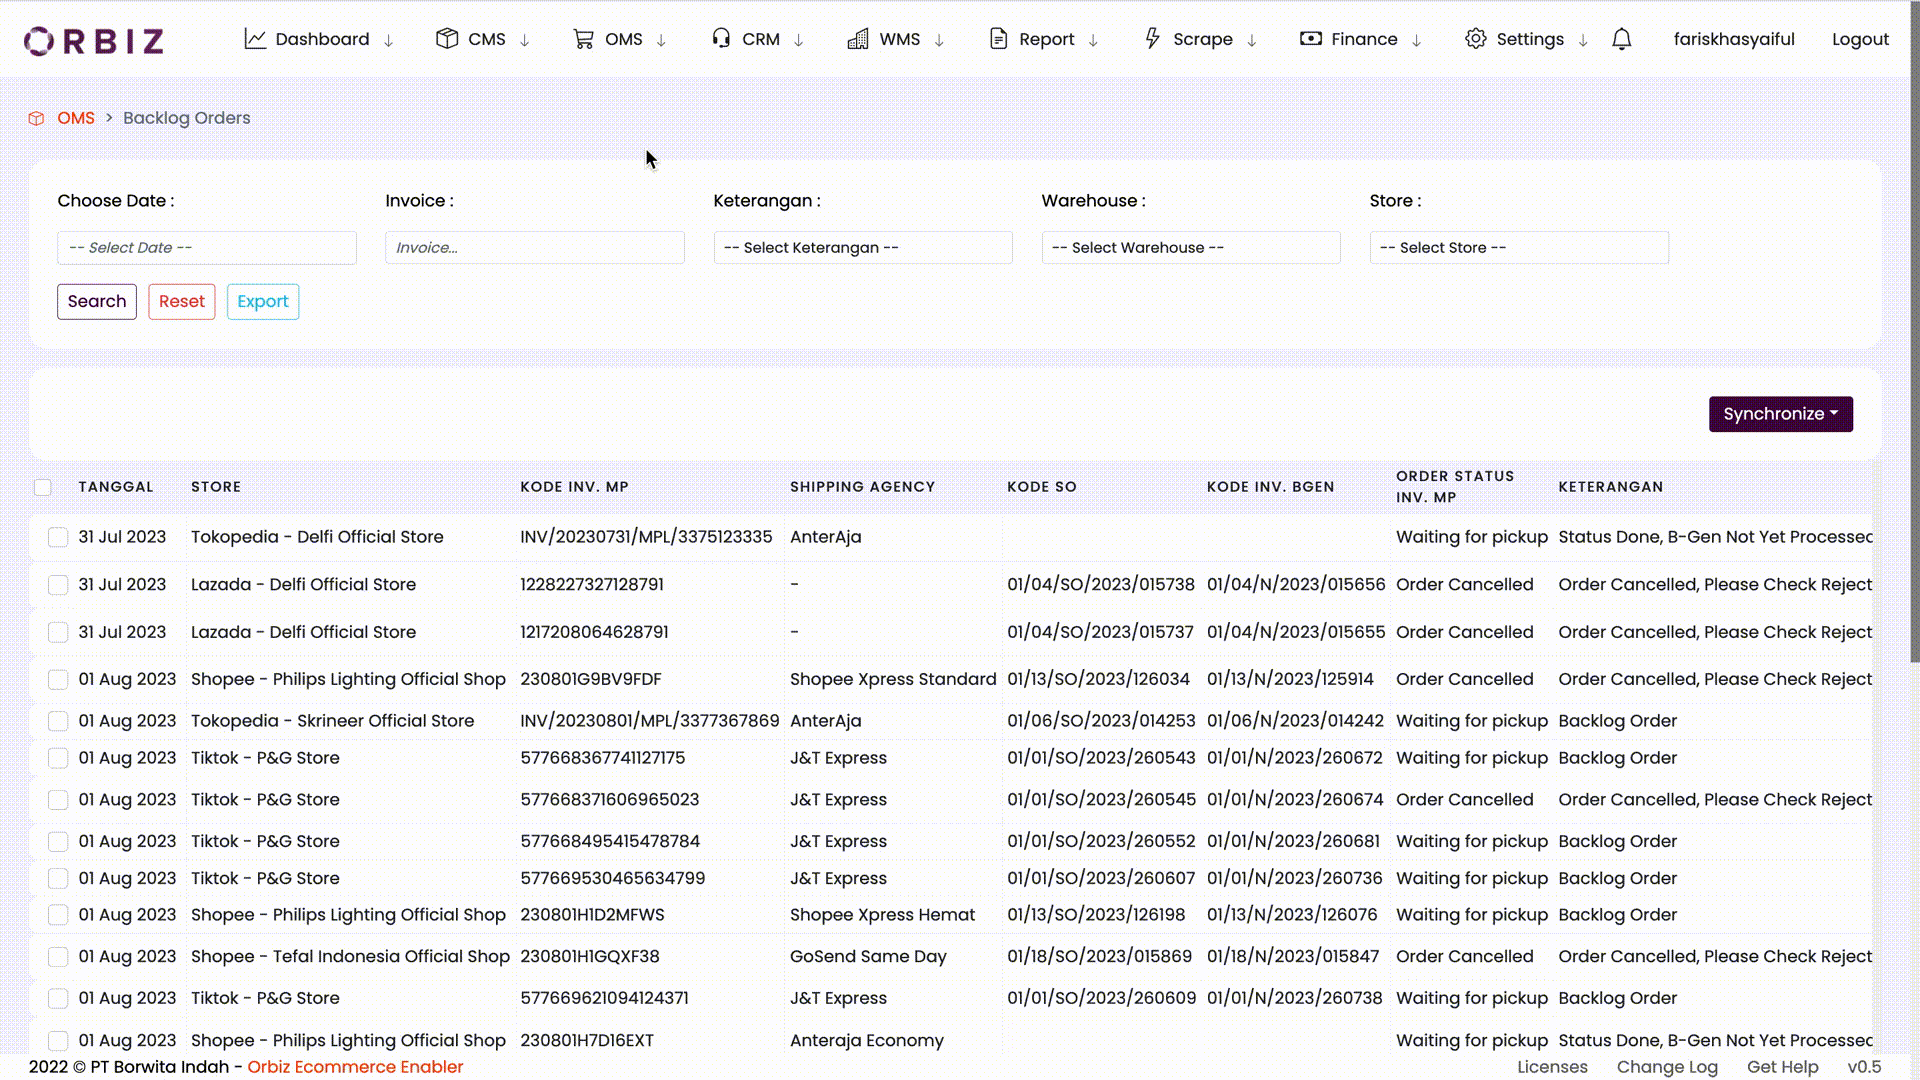Check row with invoice 1228227327128791
This screenshot has height=1080, width=1920.
pyautogui.click(x=58, y=585)
